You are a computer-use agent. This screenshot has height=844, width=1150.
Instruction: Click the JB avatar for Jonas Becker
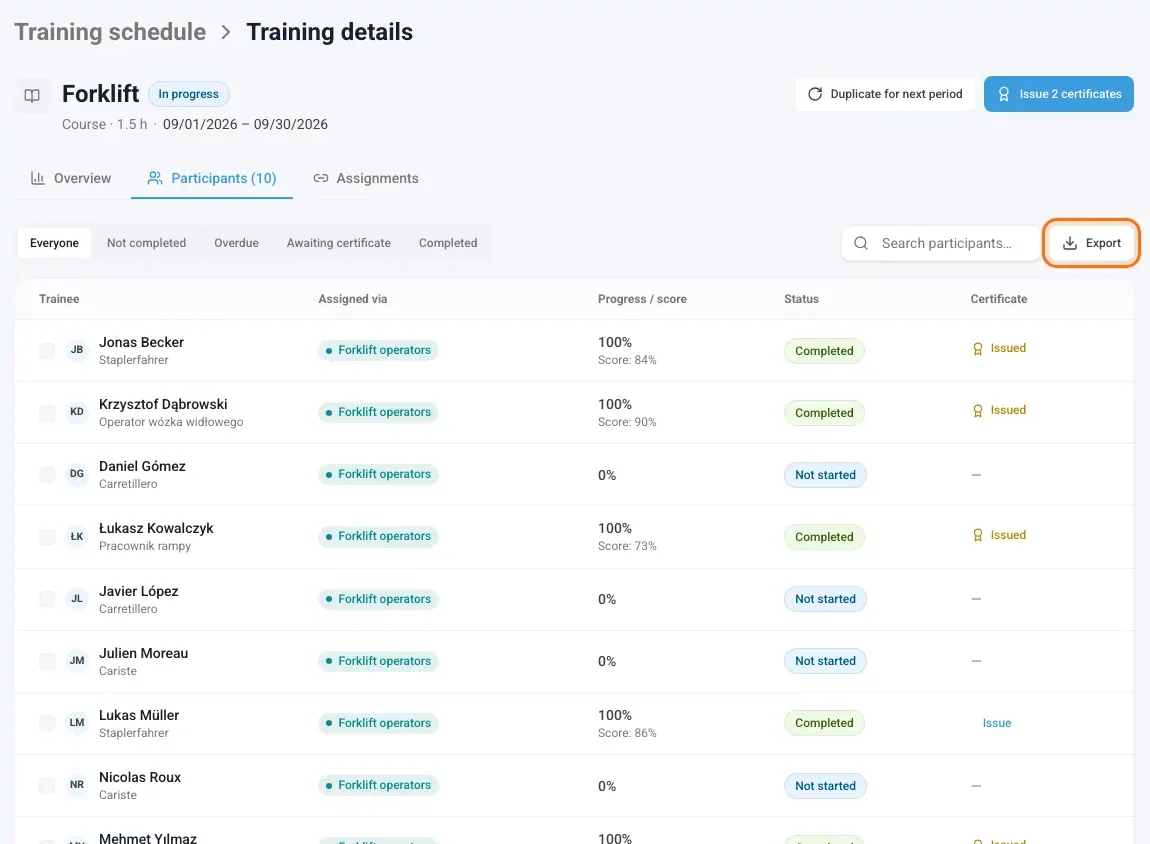pyautogui.click(x=77, y=350)
